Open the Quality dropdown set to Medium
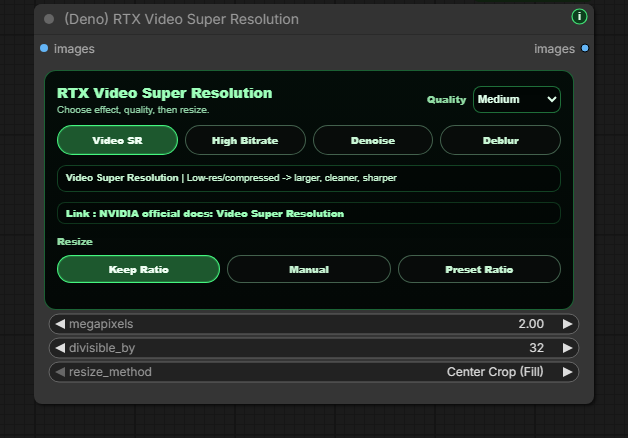The image size is (628, 438). [517, 99]
